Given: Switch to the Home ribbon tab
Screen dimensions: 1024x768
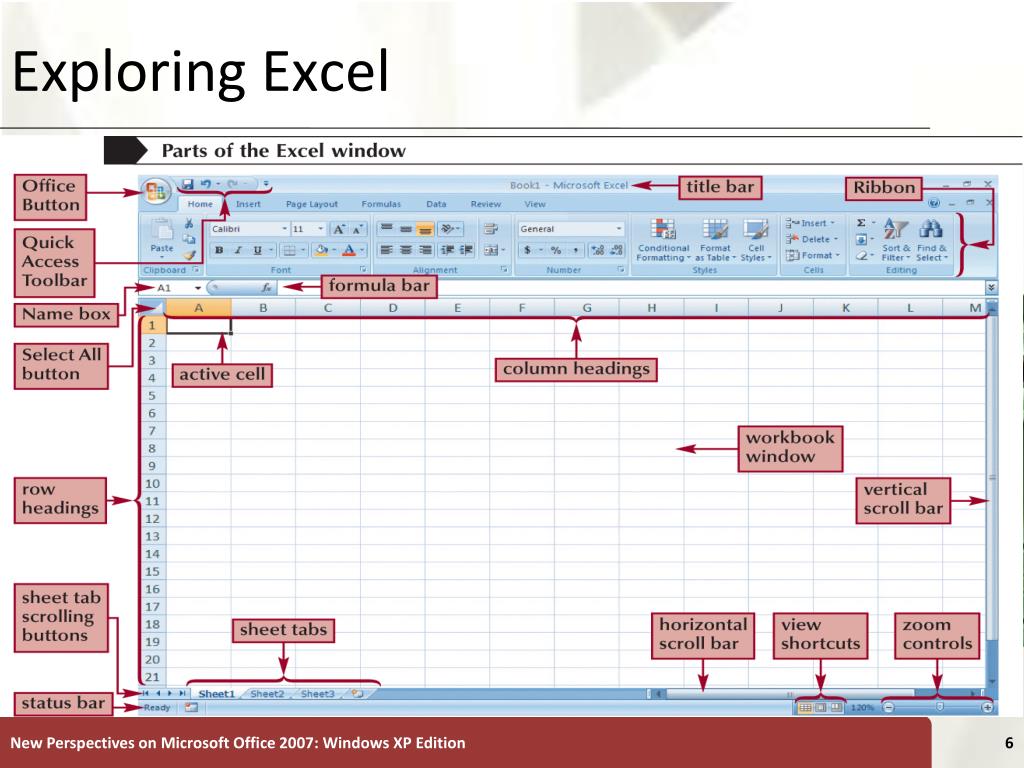Looking at the screenshot, I should [200, 204].
